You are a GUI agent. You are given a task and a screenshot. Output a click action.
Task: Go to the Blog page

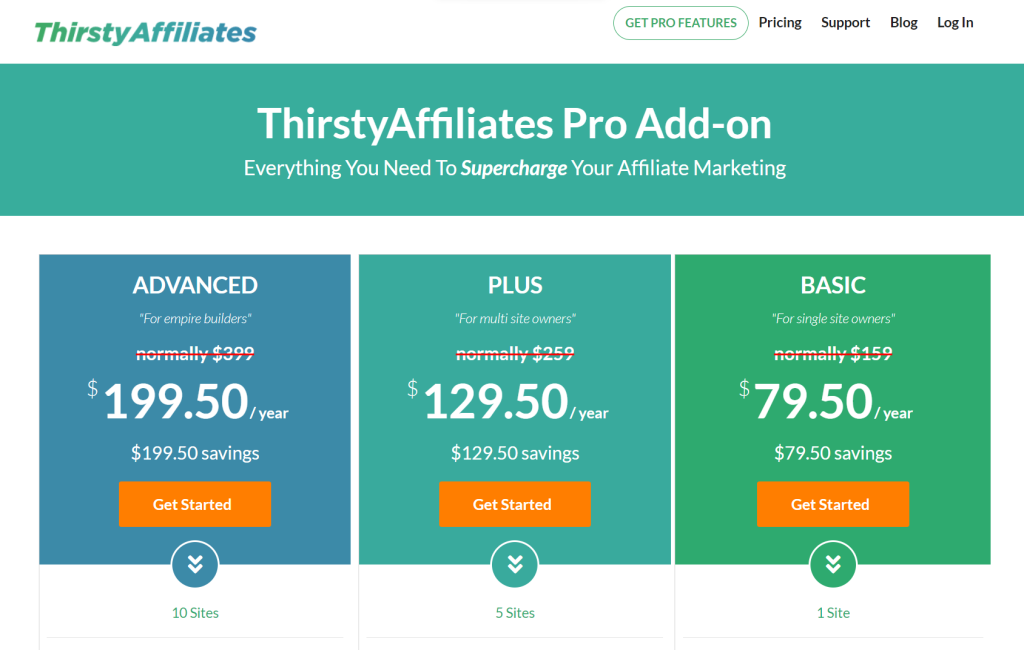pyautogui.click(x=903, y=23)
